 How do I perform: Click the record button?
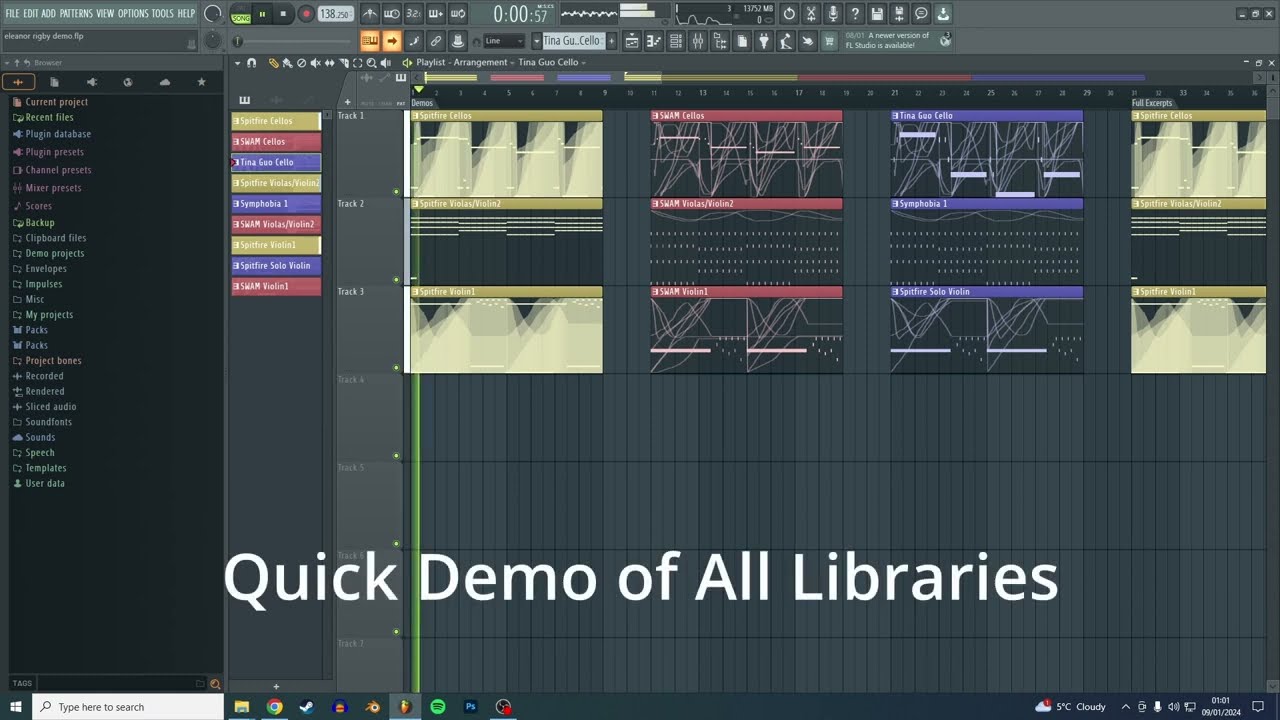coord(306,14)
